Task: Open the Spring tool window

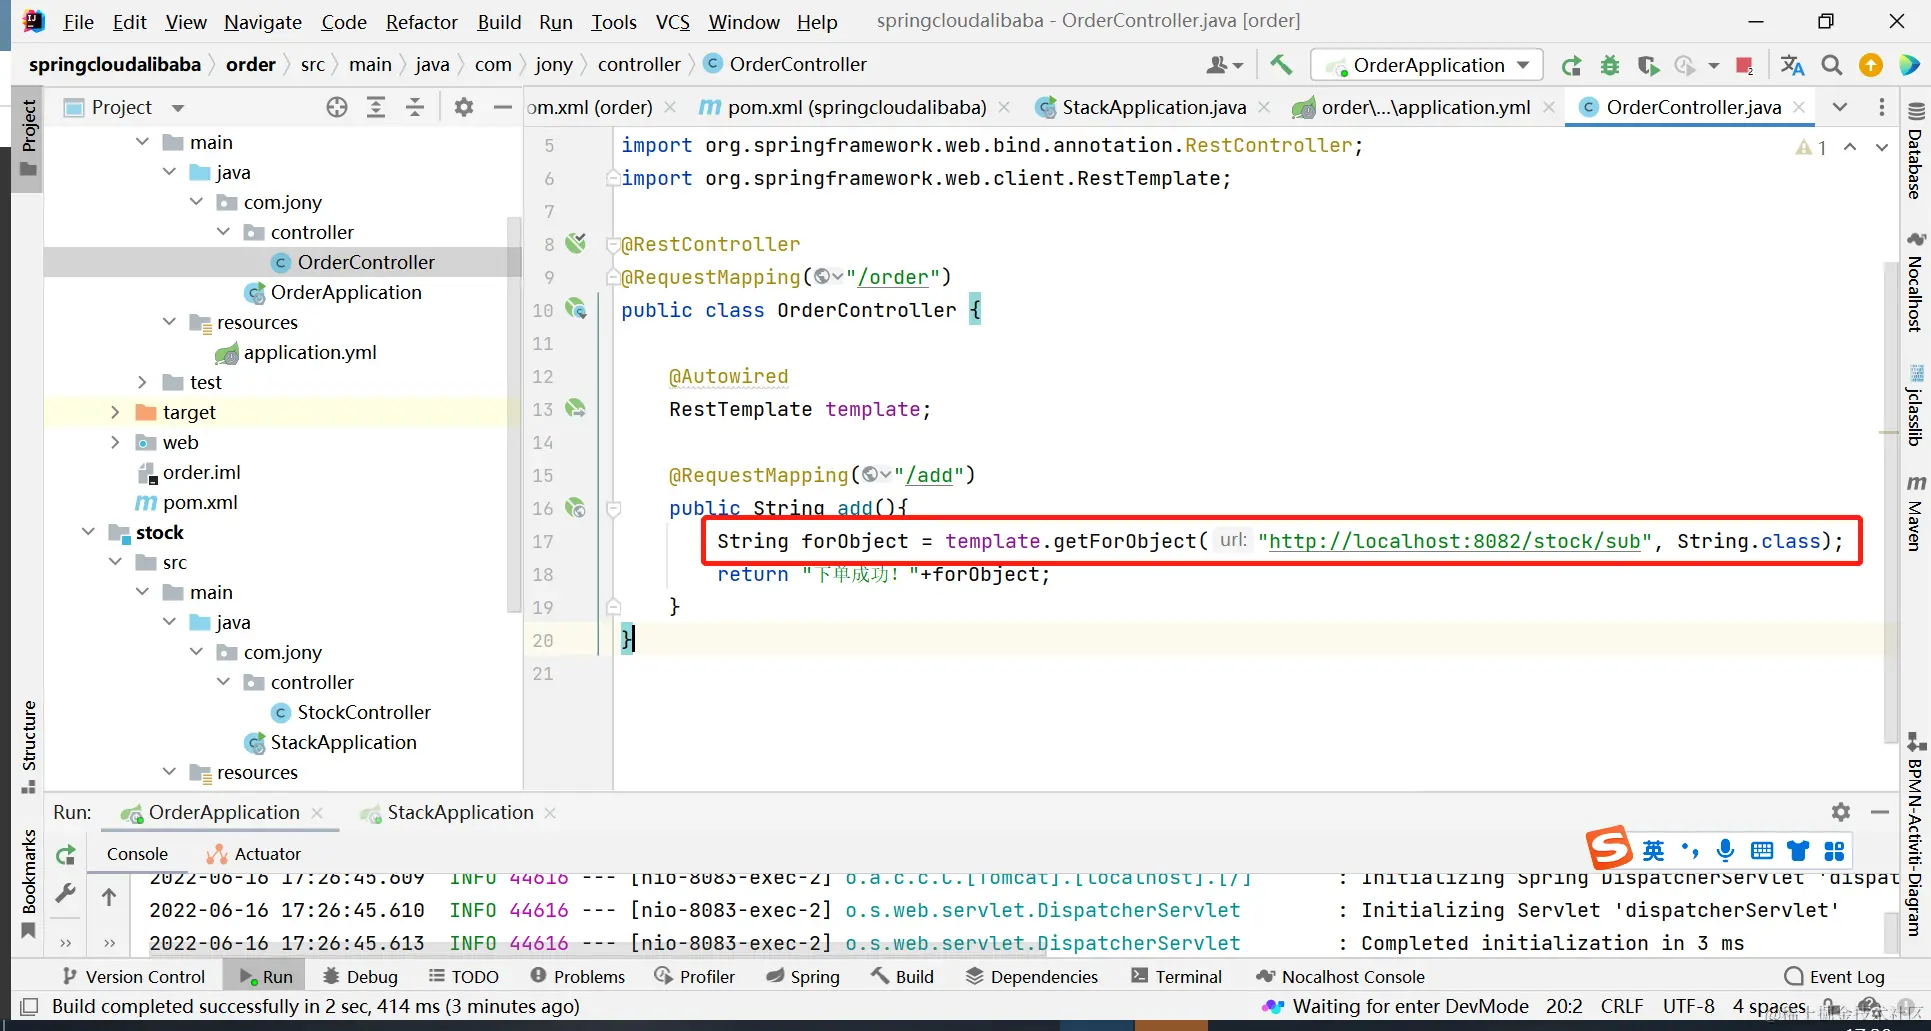Action: tap(803, 976)
